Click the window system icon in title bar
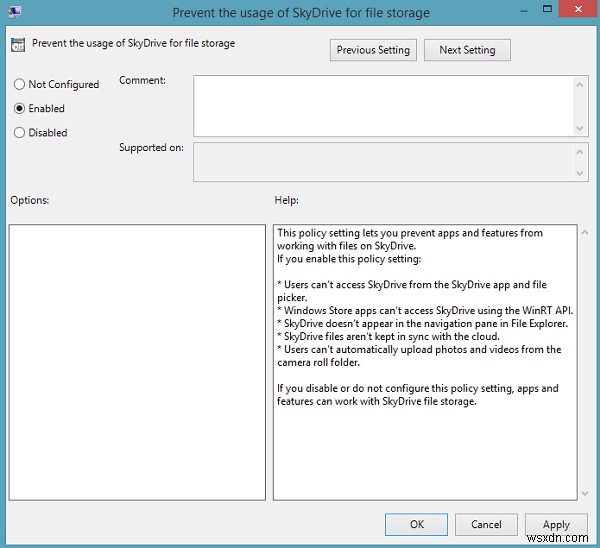The image size is (600, 548). [15, 11]
